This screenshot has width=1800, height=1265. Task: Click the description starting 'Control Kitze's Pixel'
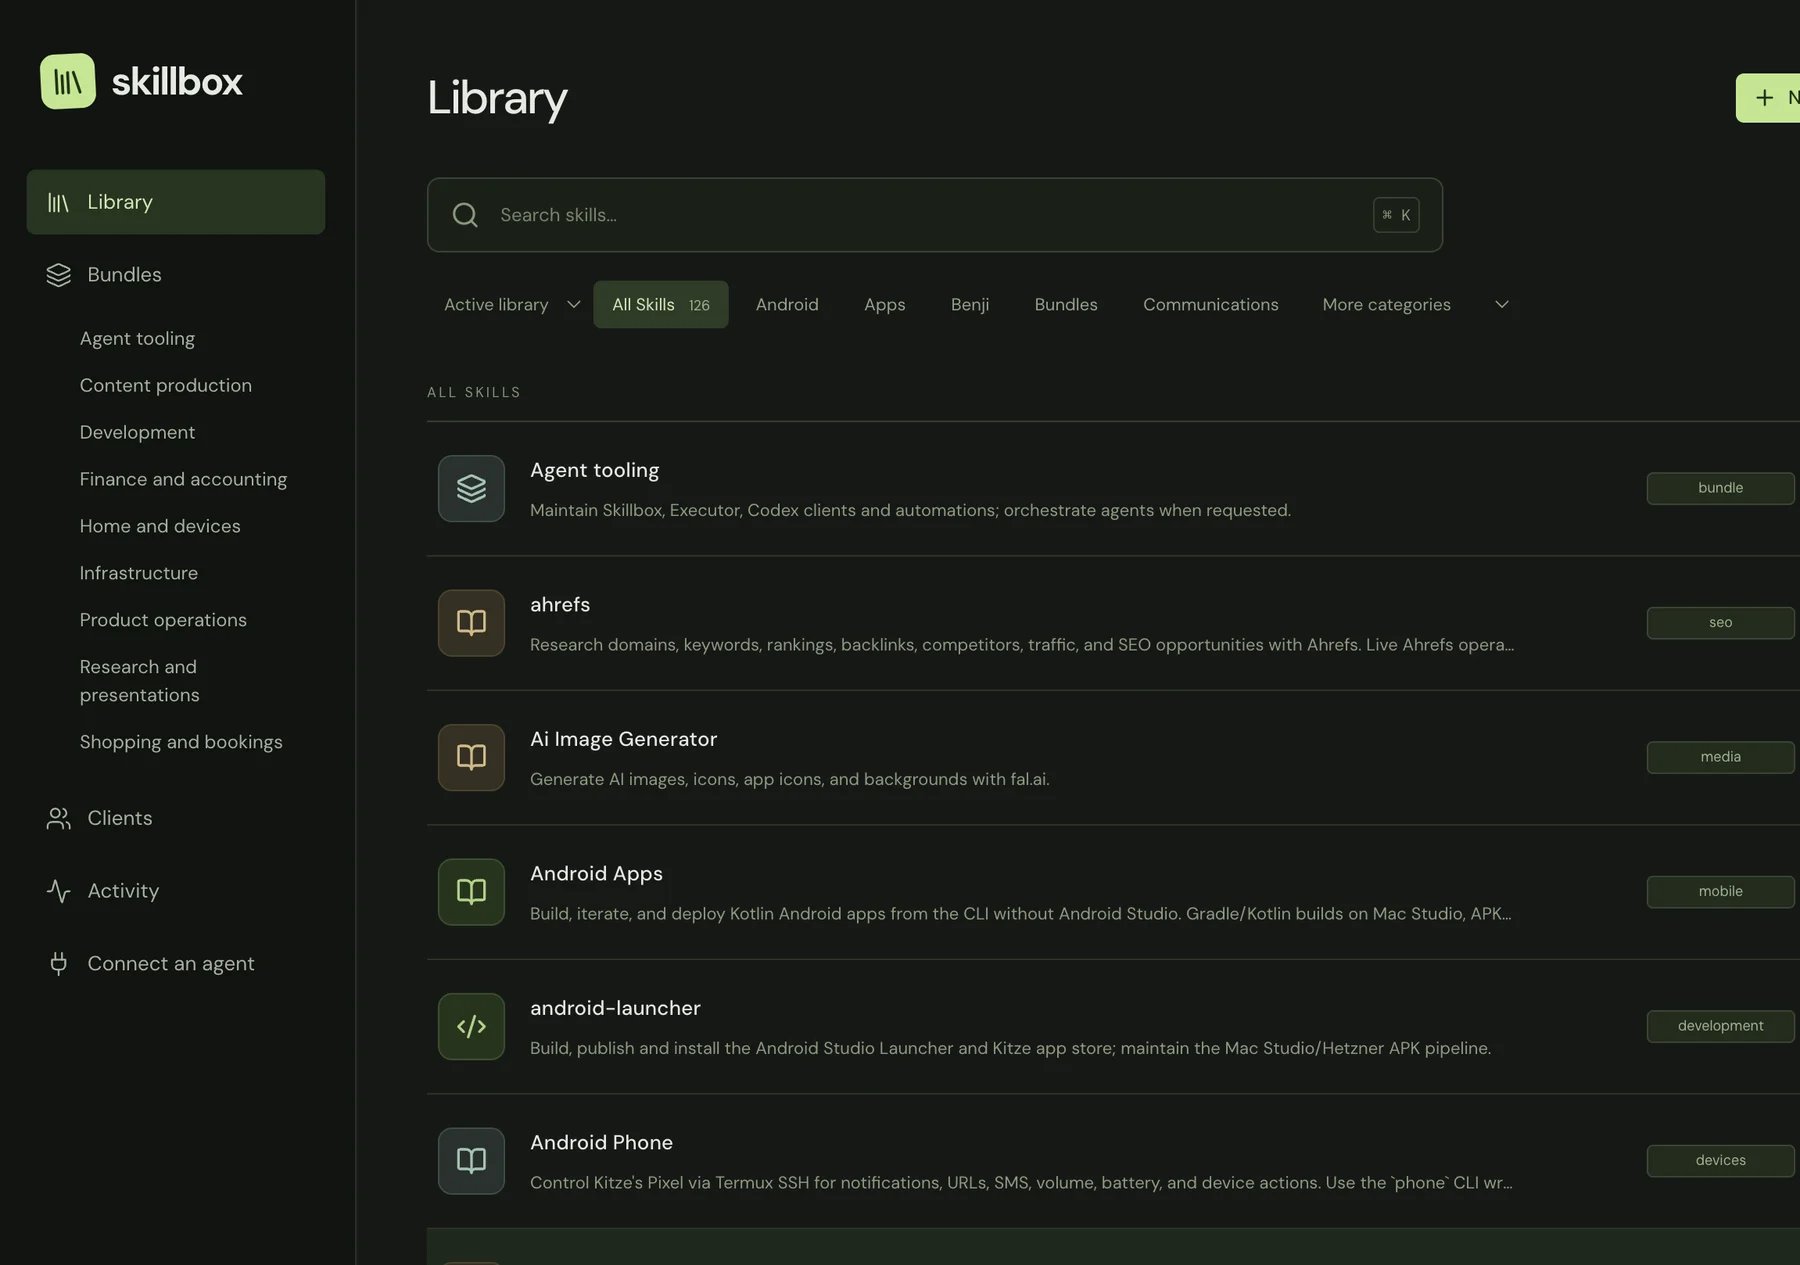pos(1021,1183)
